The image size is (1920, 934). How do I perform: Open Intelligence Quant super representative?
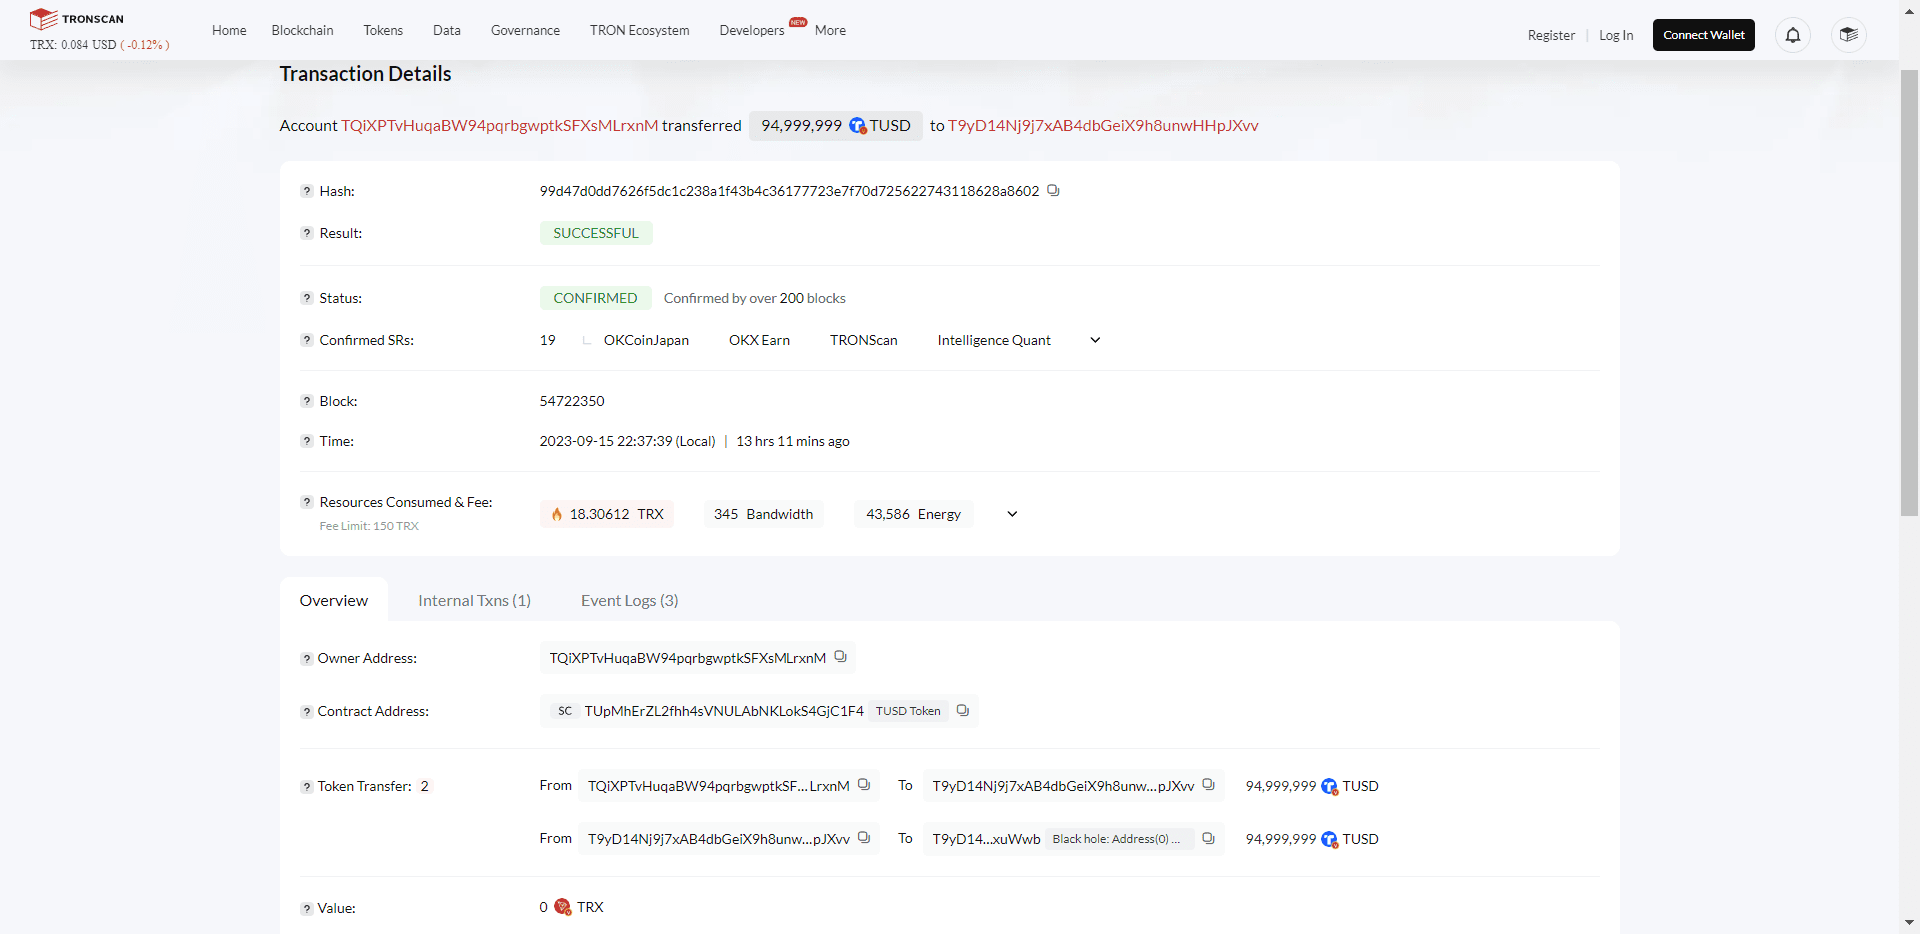994,340
